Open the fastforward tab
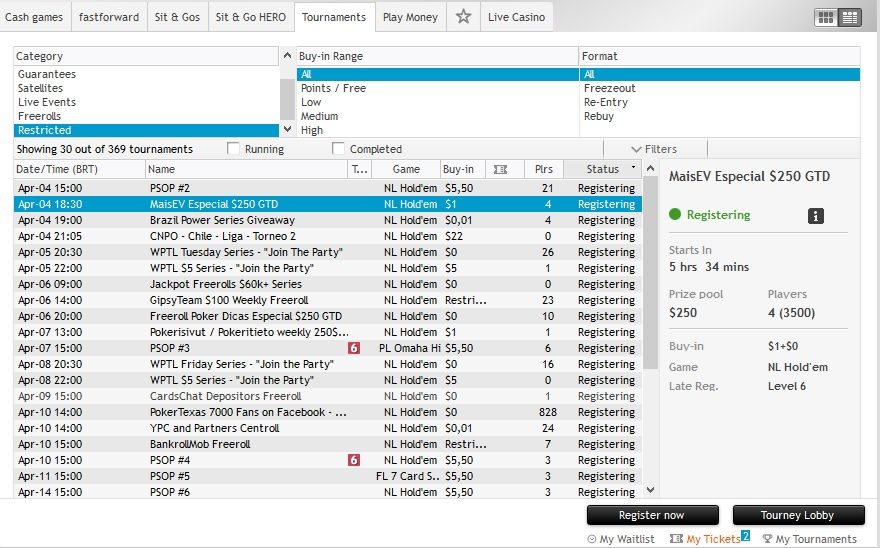This screenshot has height=548, width=880. click(x=109, y=17)
